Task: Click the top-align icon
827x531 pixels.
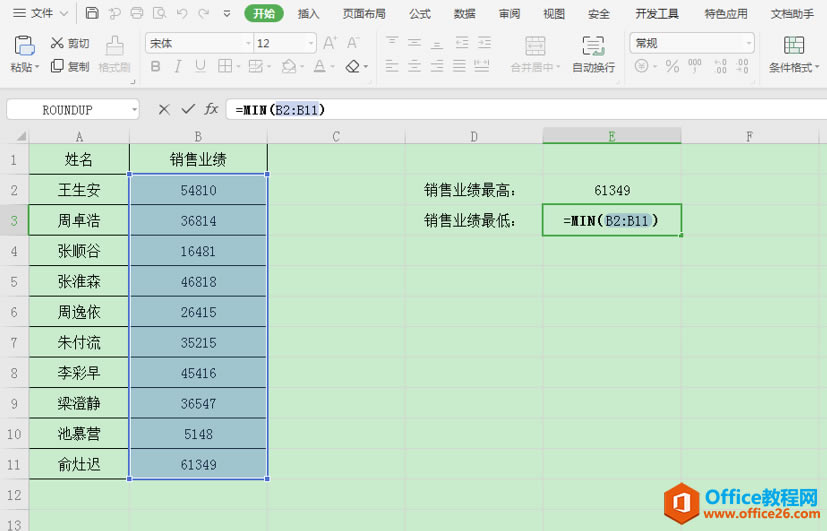Action: point(392,42)
